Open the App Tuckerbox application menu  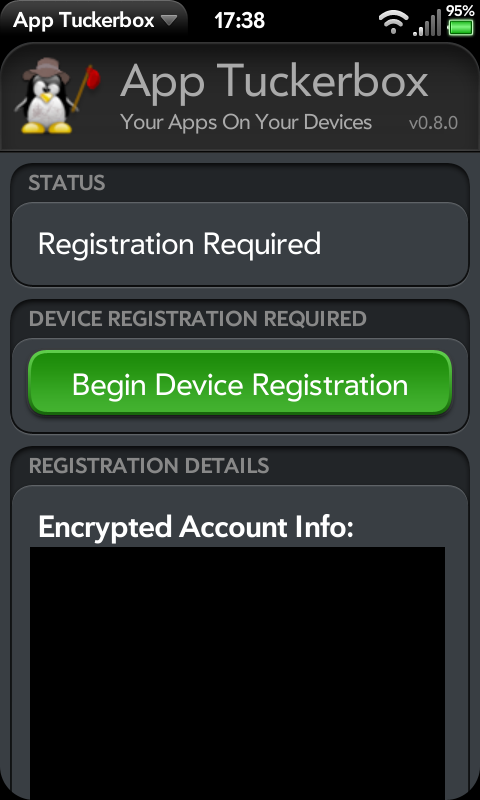tap(93, 20)
